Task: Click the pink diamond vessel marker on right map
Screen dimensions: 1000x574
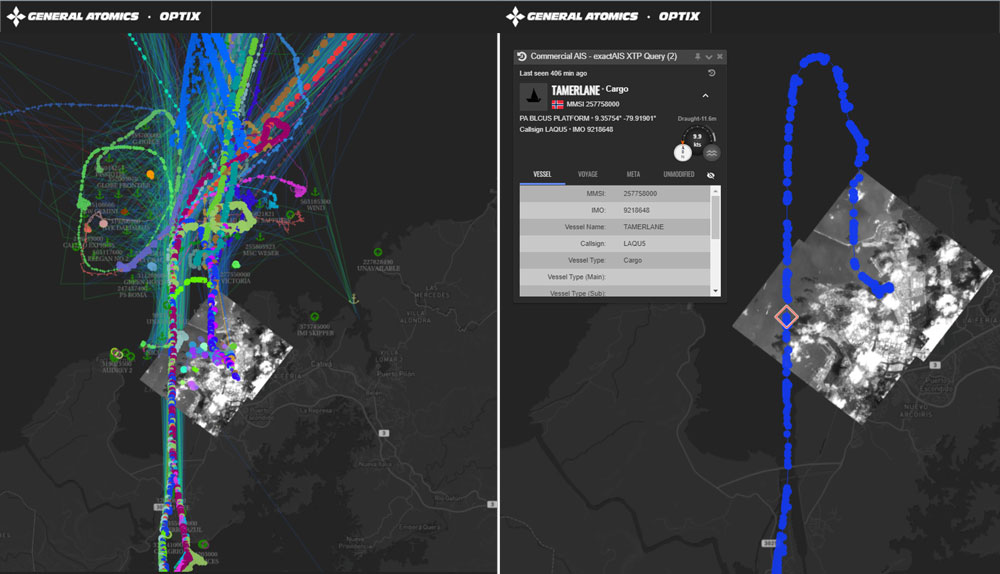Action: [x=786, y=317]
